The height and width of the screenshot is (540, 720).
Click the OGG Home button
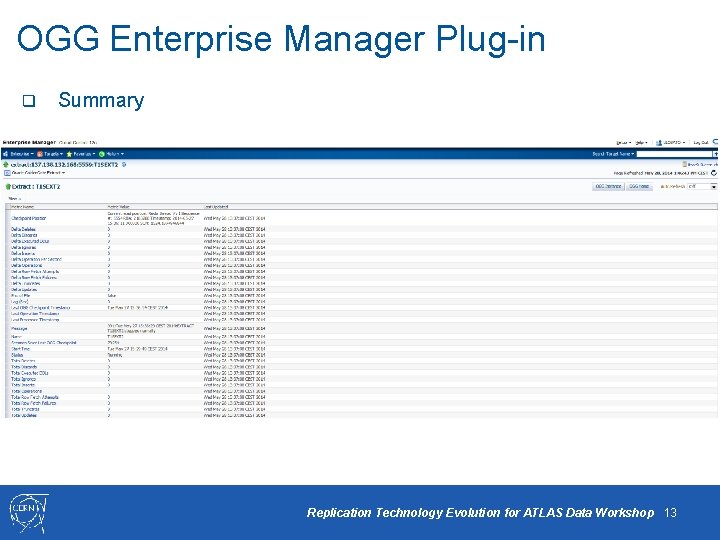639,186
